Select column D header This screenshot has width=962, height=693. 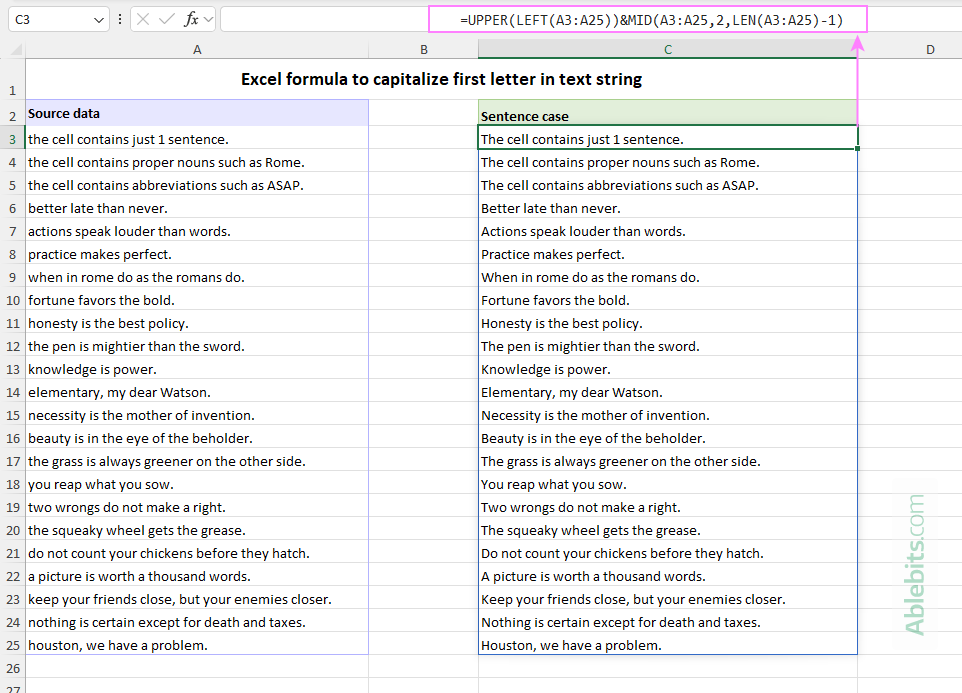pyautogui.click(x=930, y=50)
